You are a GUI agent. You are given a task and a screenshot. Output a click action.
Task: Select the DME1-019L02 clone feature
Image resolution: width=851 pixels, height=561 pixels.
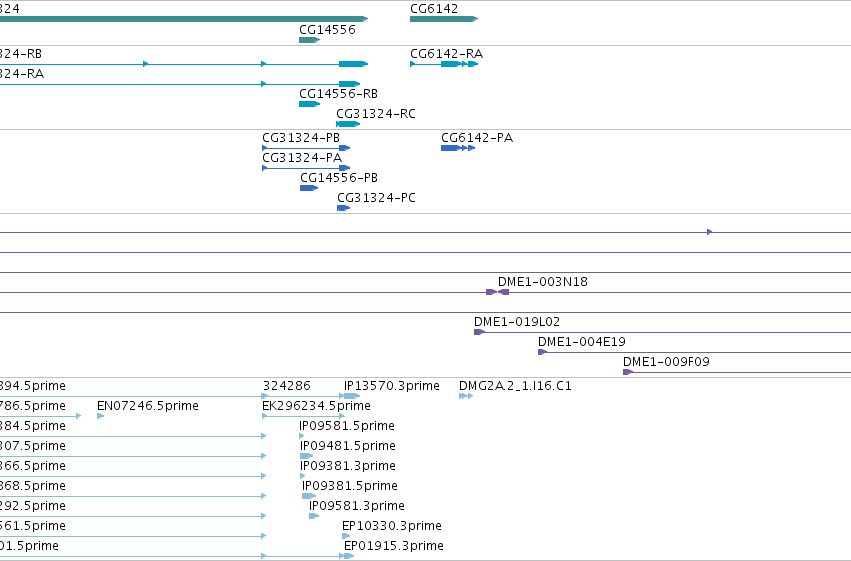pos(479,332)
